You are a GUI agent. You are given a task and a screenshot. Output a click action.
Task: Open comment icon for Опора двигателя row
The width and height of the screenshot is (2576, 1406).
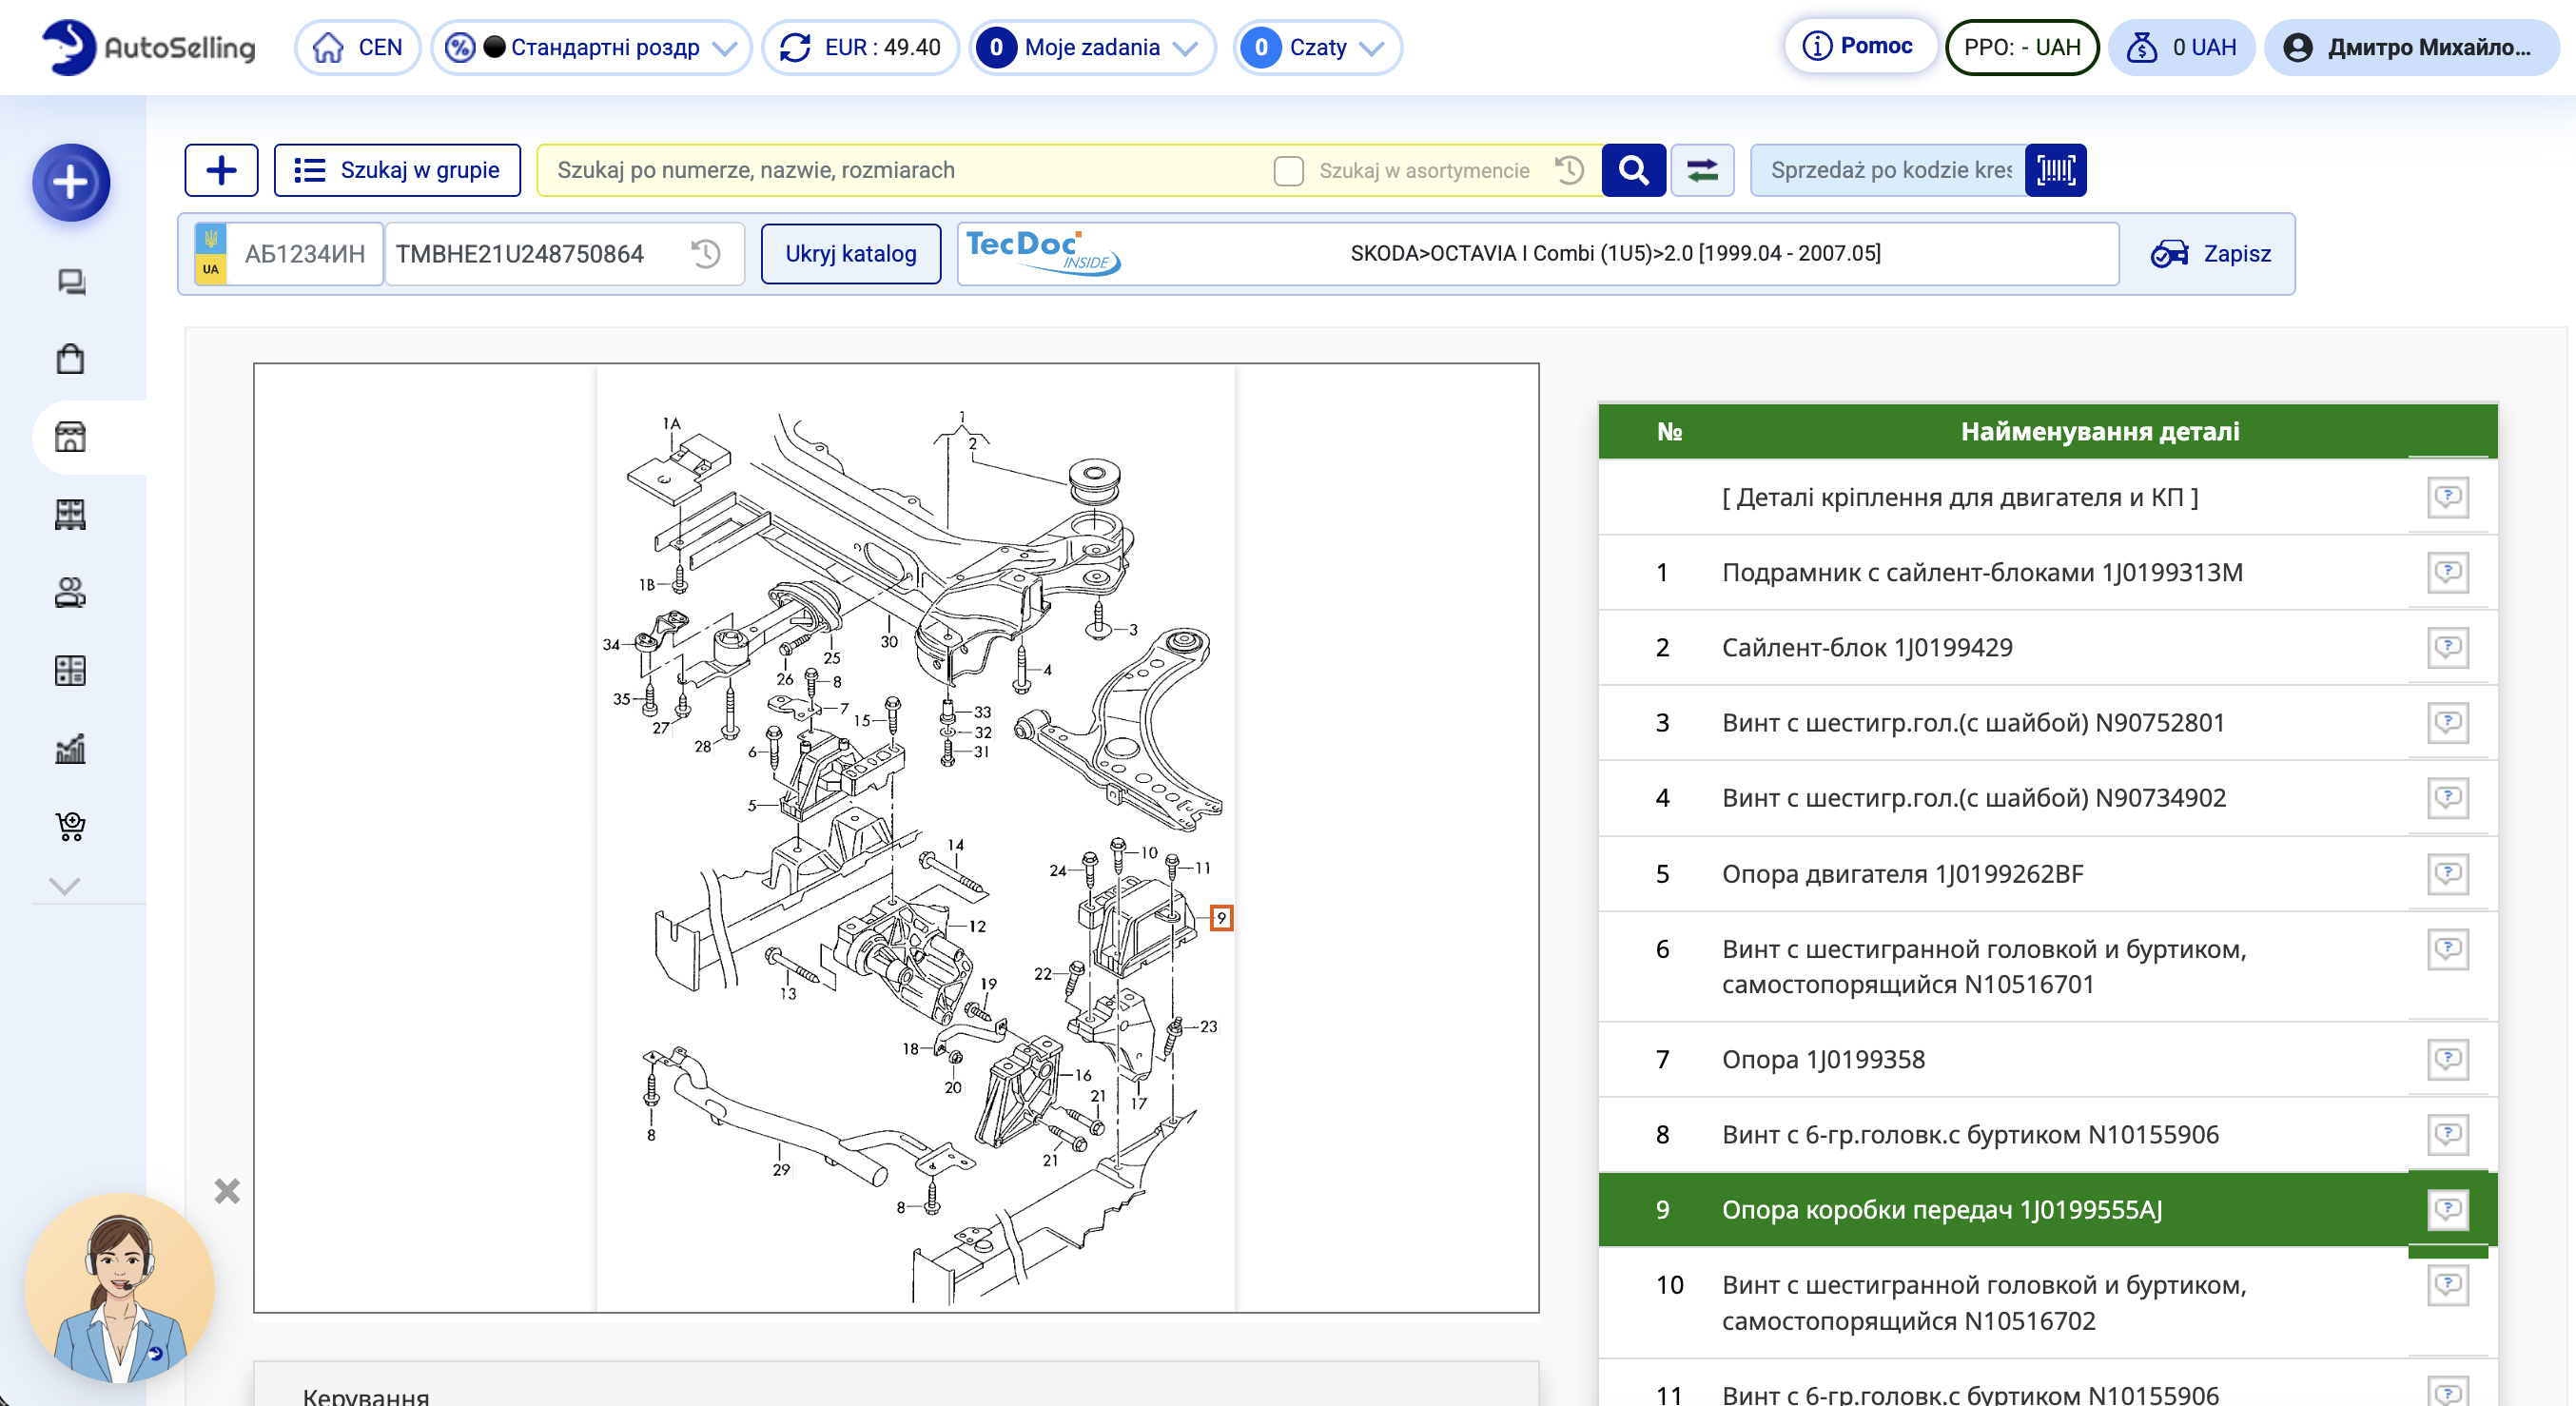(x=2447, y=873)
